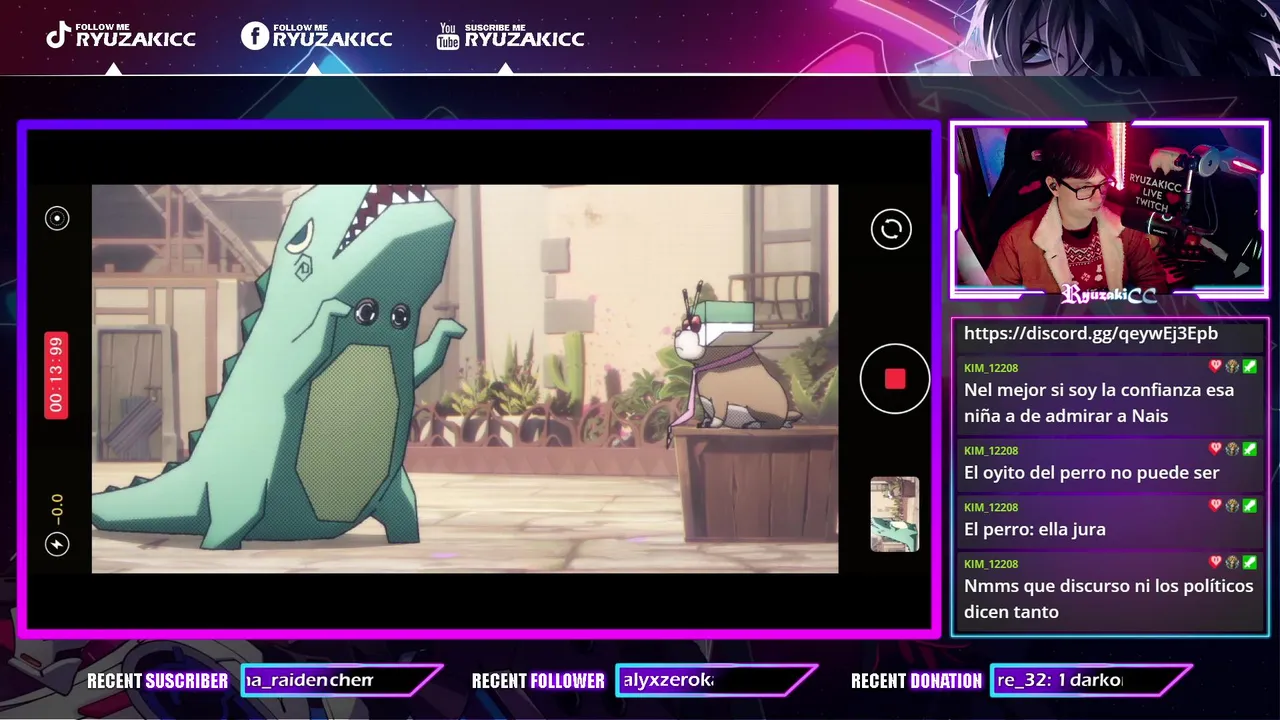Click heart badge on 'Nel mejor si soy' message
Image resolution: width=1280 pixels, height=720 pixels.
1216,367
